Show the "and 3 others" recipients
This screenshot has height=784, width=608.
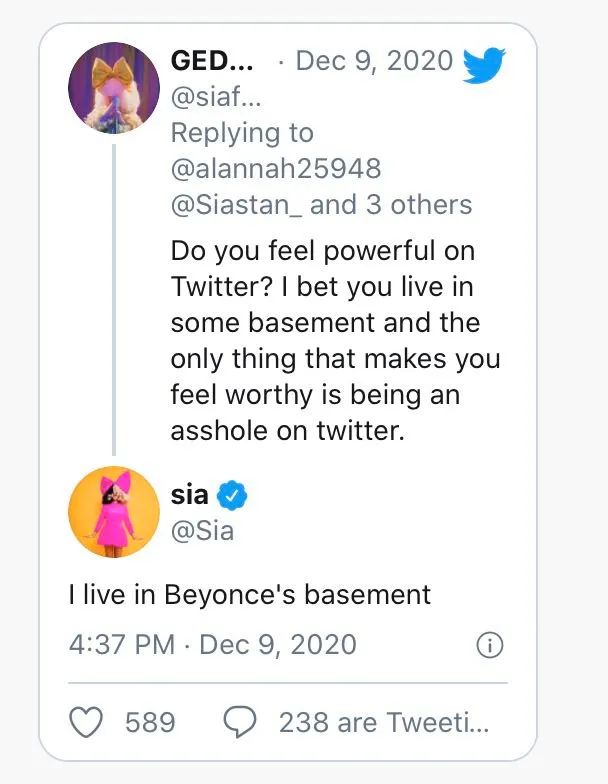click(391, 204)
